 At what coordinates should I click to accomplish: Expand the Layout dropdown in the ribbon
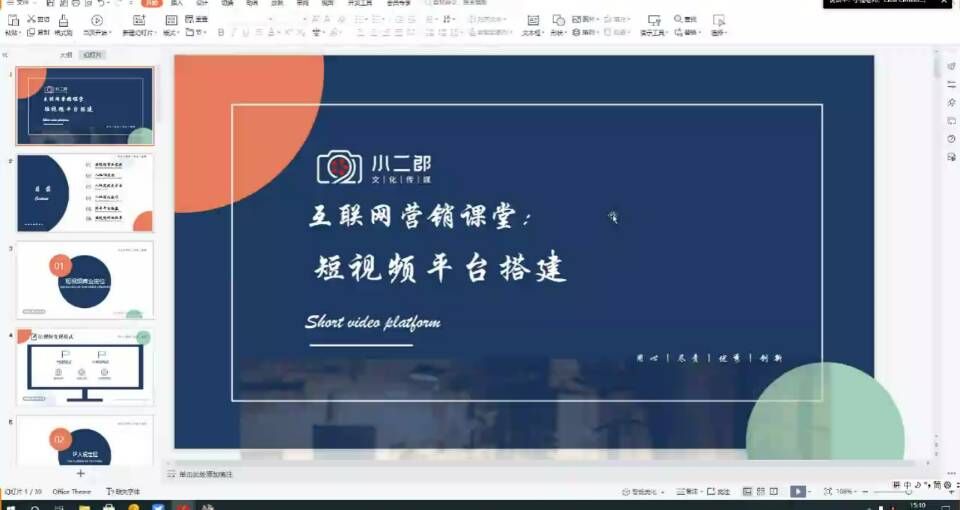click(170, 33)
